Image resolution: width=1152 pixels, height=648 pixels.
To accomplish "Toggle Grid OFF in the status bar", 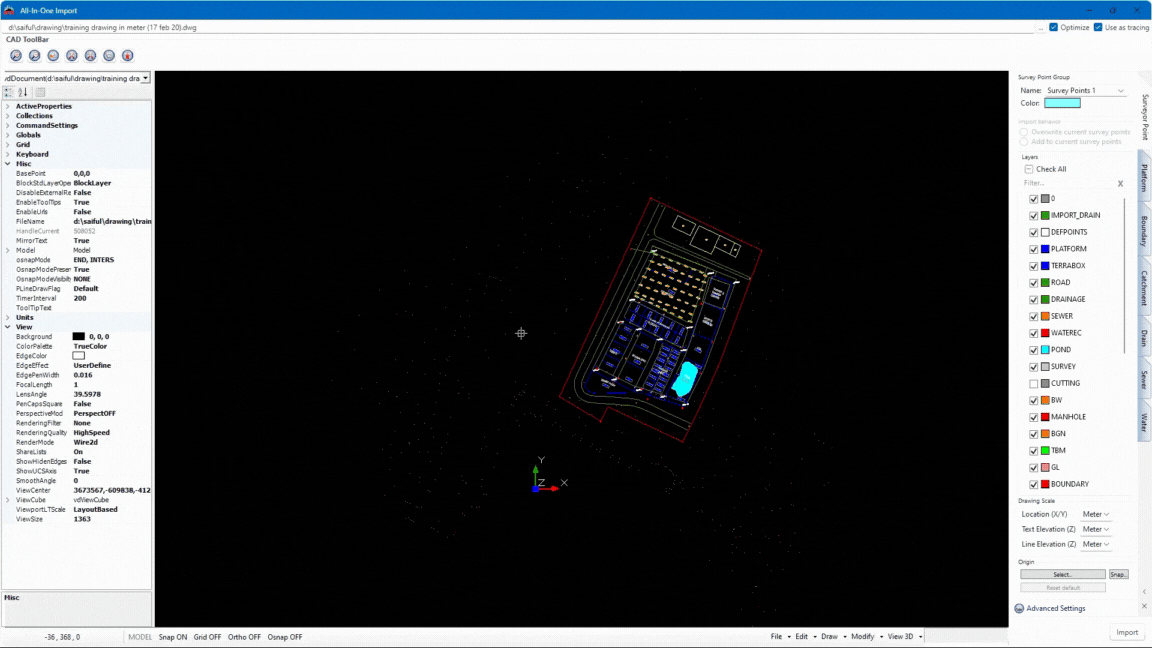I will 207,638.
